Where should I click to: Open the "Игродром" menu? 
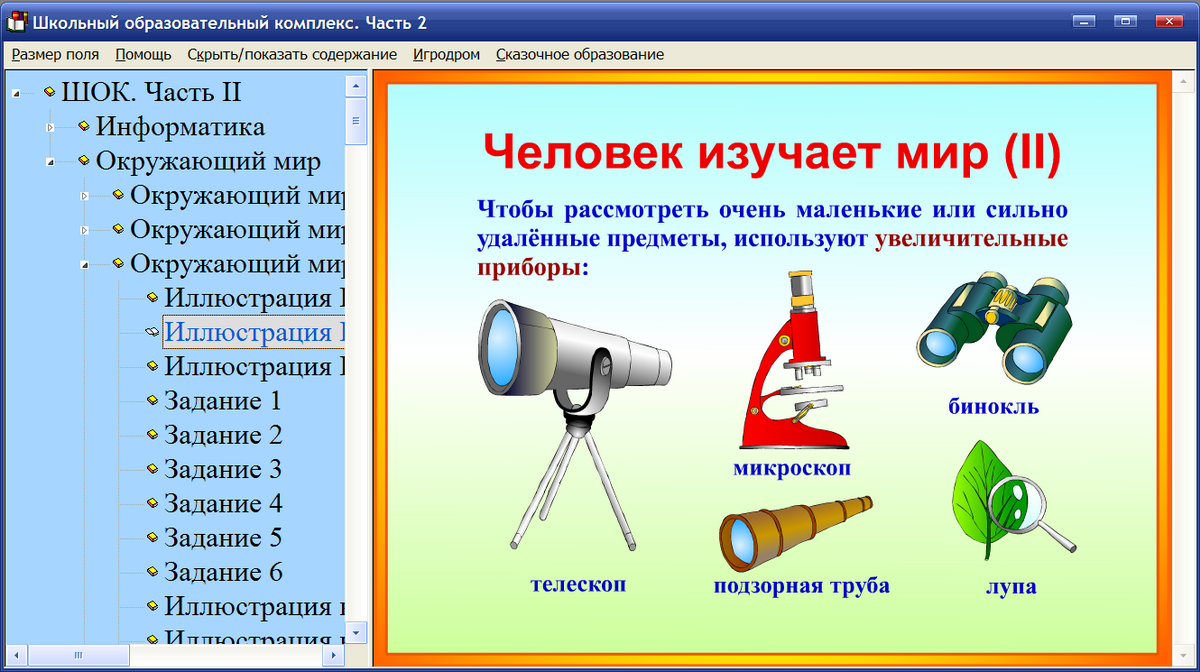[446, 55]
